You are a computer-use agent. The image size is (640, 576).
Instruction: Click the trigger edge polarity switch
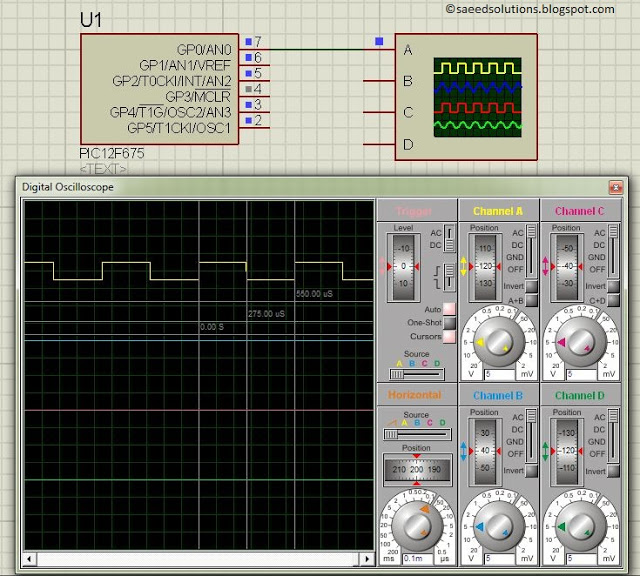coord(449,277)
